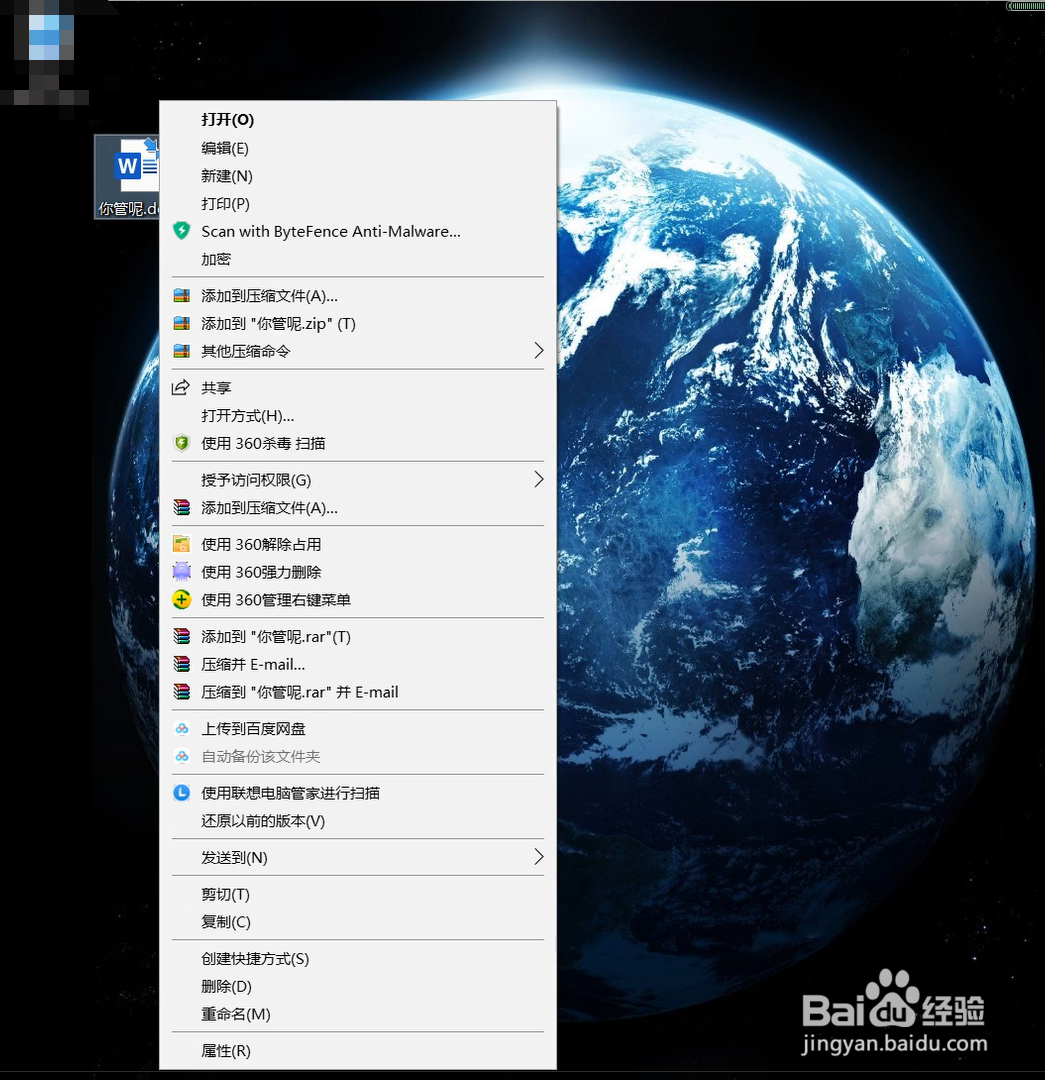The width and height of the screenshot is (1045, 1080).
Task: Click the green plus icon for 360管理右键菜单
Action: click(181, 600)
